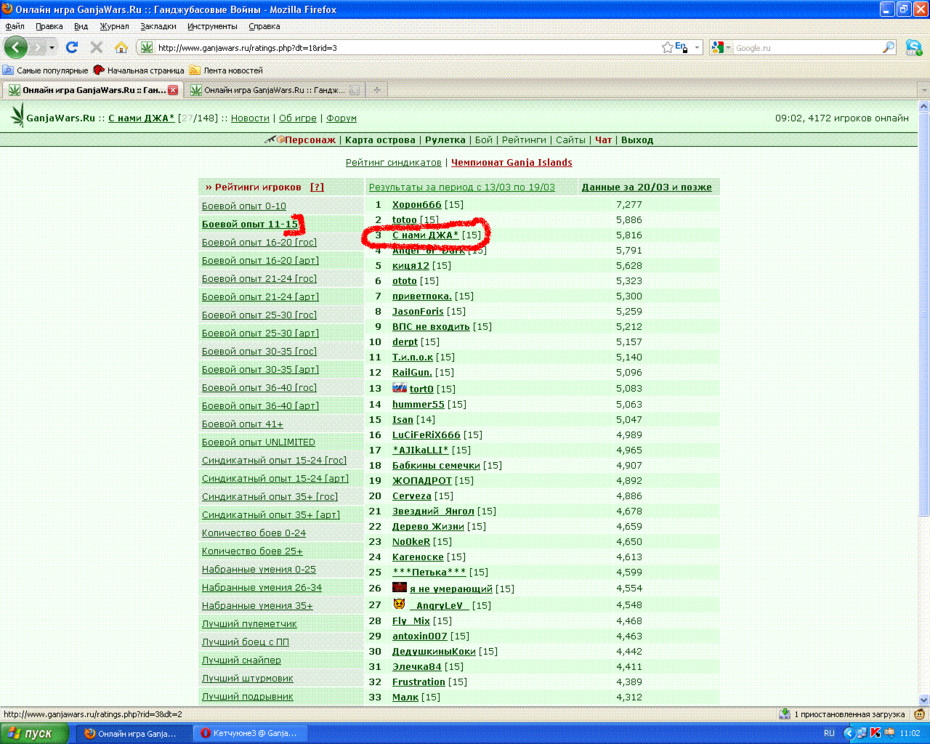Open Лента новостей bookmark

pyautogui.click(x=226, y=70)
